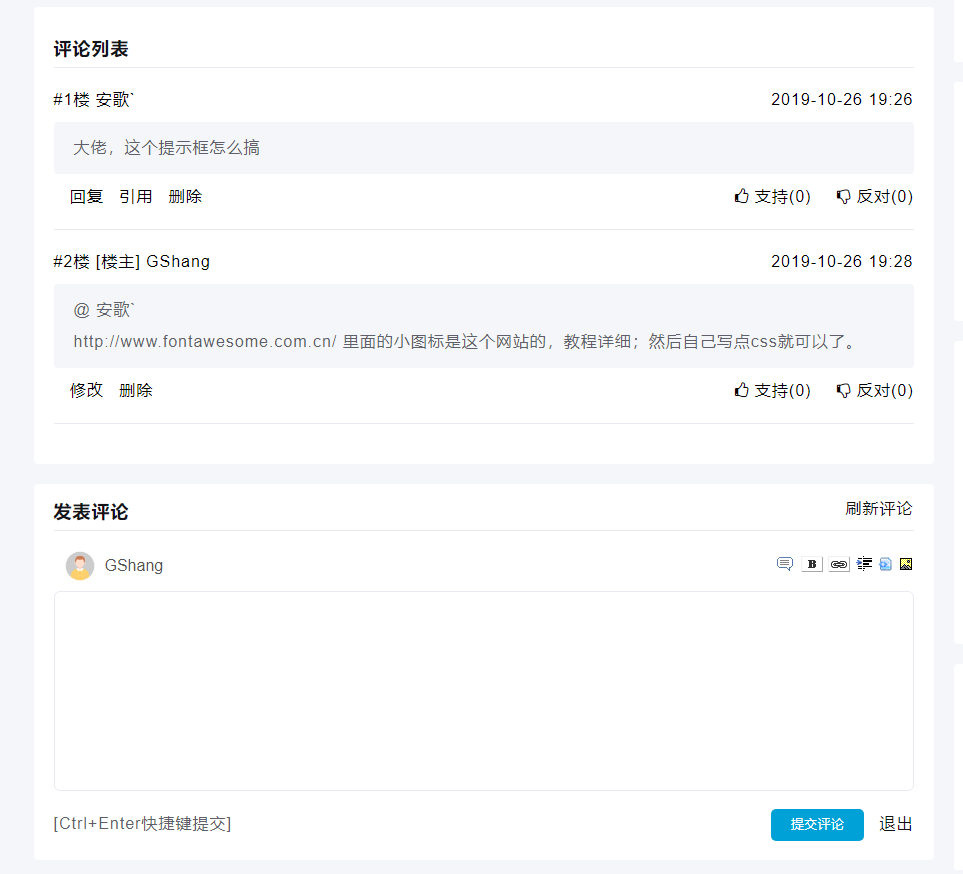
Task: Select the 2019-10-26 19:26 timestamp
Action: pos(842,99)
